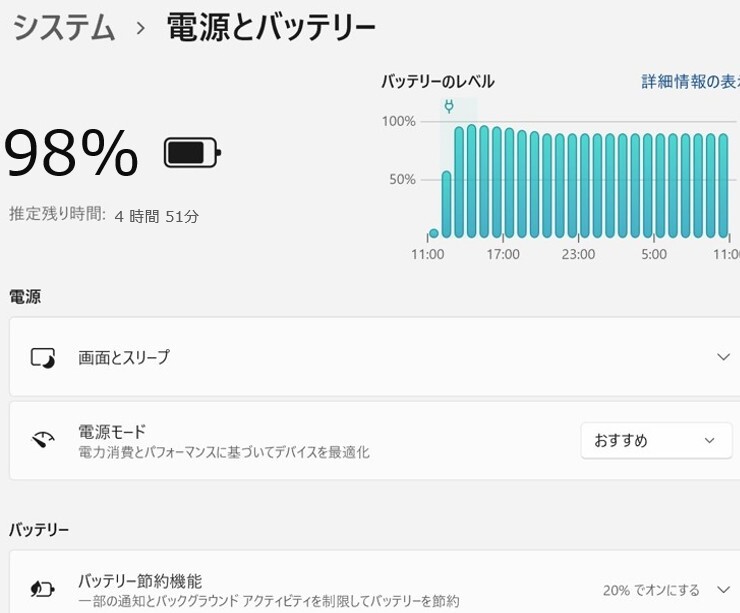Expand the バッテリー節約機能 chevron

(x=723, y=590)
